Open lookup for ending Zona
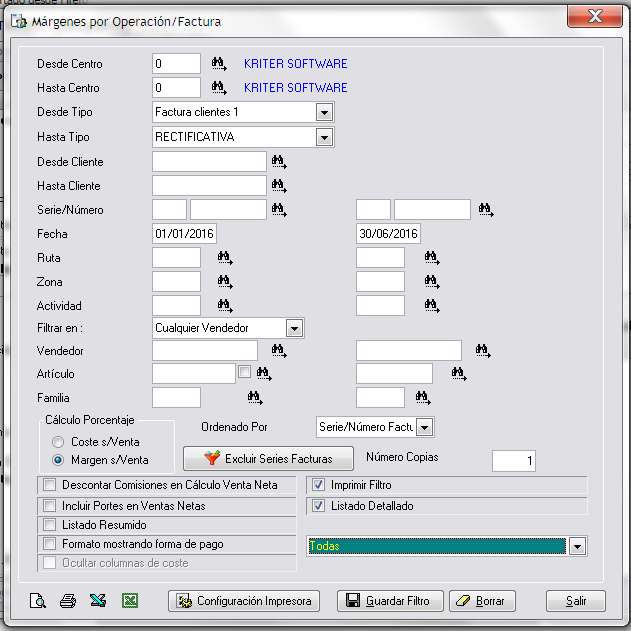Viewport: 631px width, 631px height. [432, 281]
